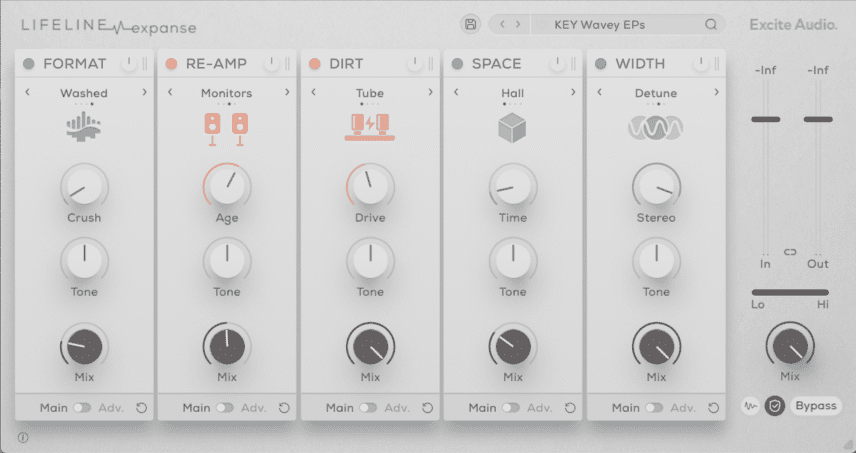Click the In/Out link chain icon
The height and width of the screenshot is (453, 856).
[x=790, y=252]
